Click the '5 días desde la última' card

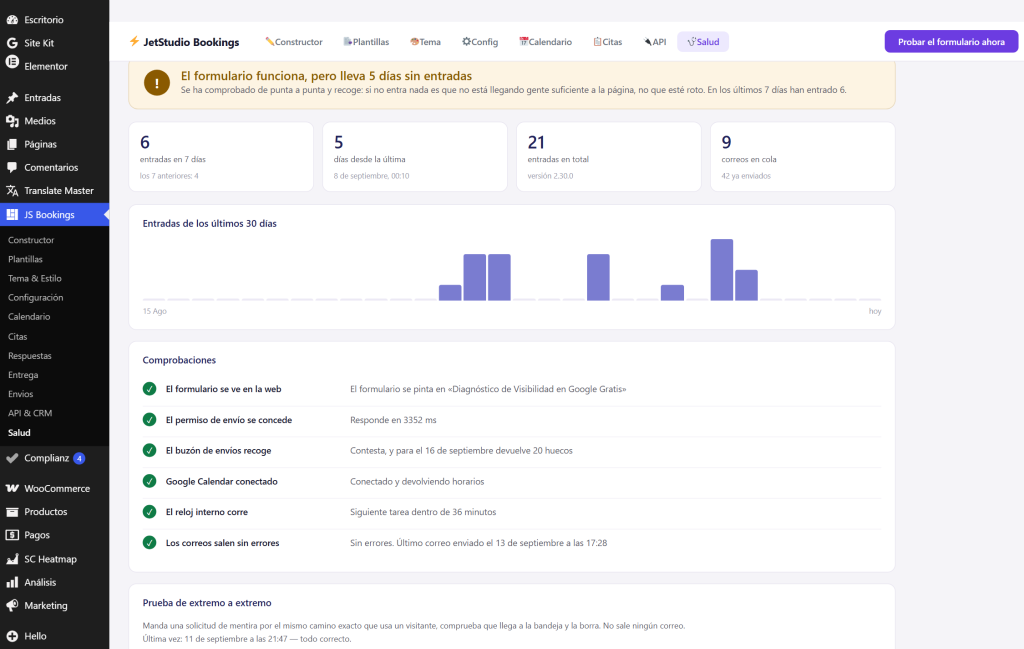point(415,157)
